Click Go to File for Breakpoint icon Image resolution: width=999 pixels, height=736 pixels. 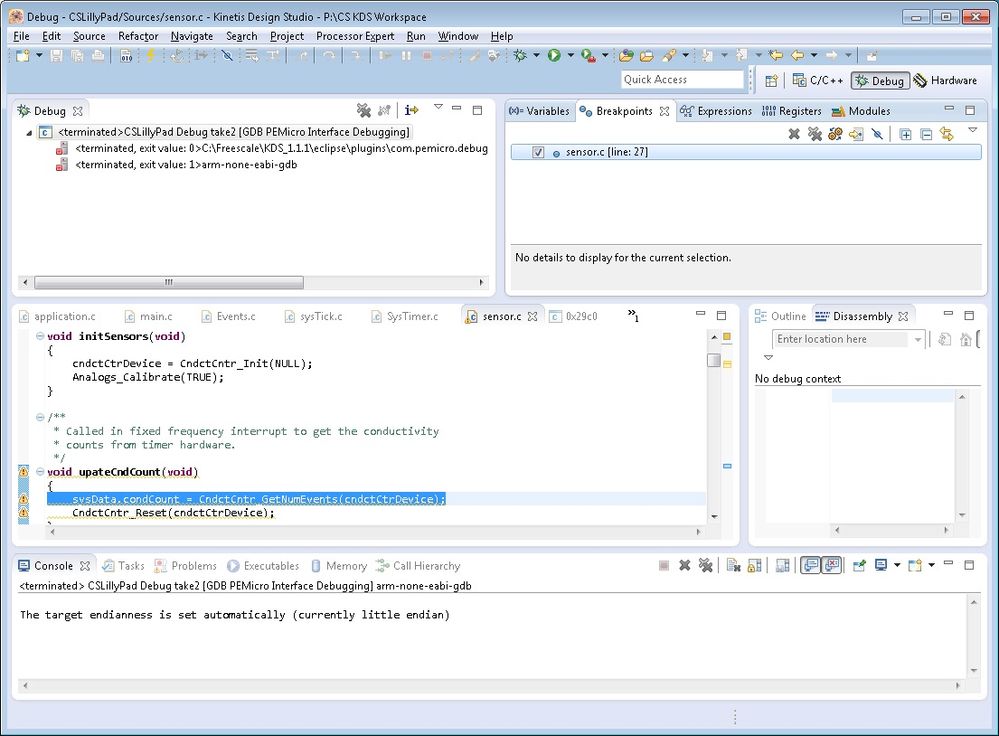coord(856,134)
